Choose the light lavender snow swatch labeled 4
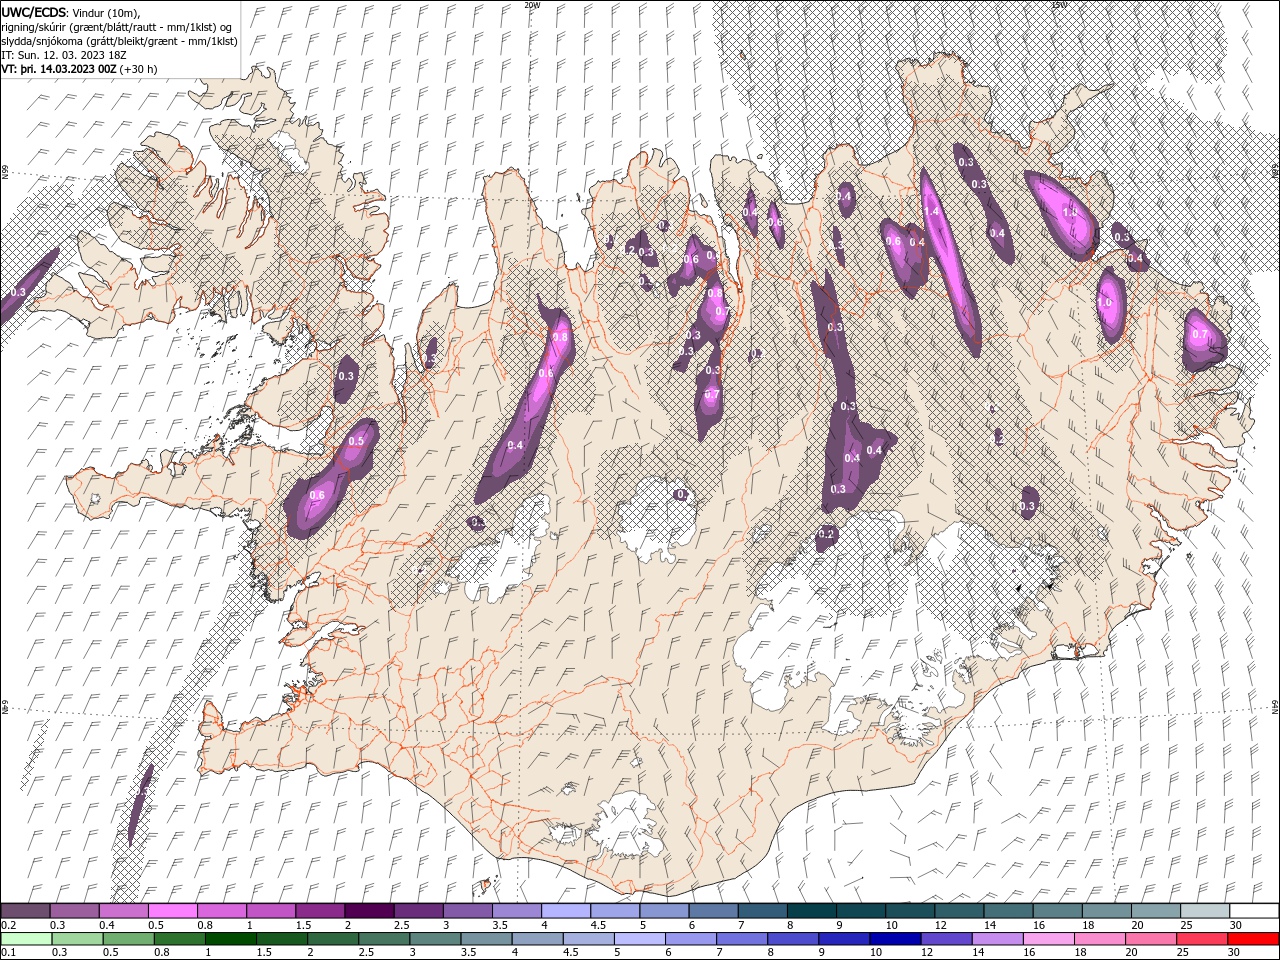This screenshot has height=960, width=1280. 564,911
